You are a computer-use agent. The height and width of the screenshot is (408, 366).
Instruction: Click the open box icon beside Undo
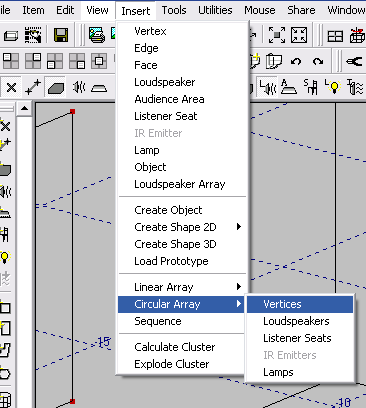274,61
